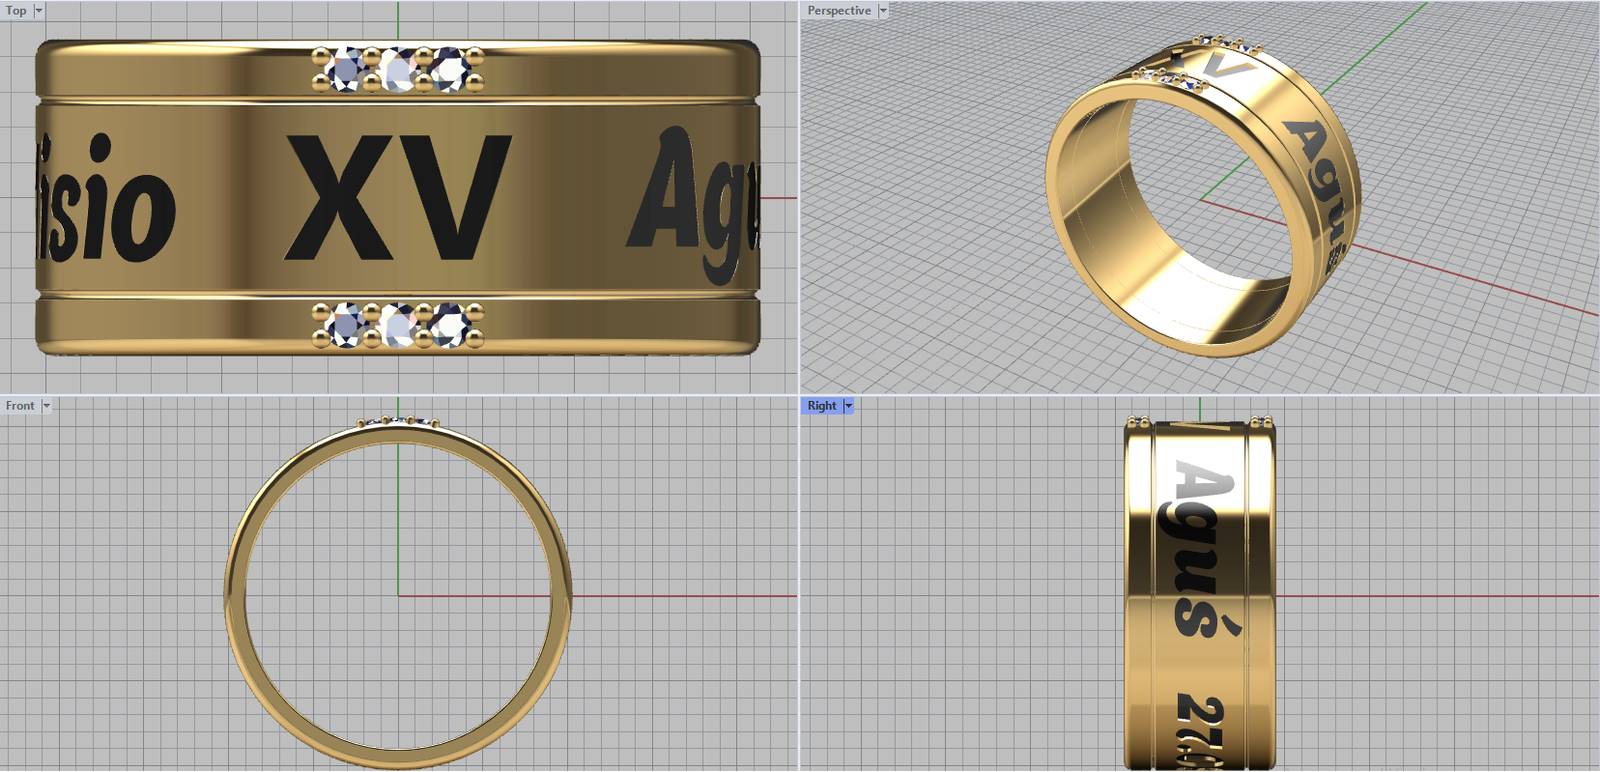
Task: Pick the upper left diamond in Top view
Action: pyautogui.click(x=346, y=69)
